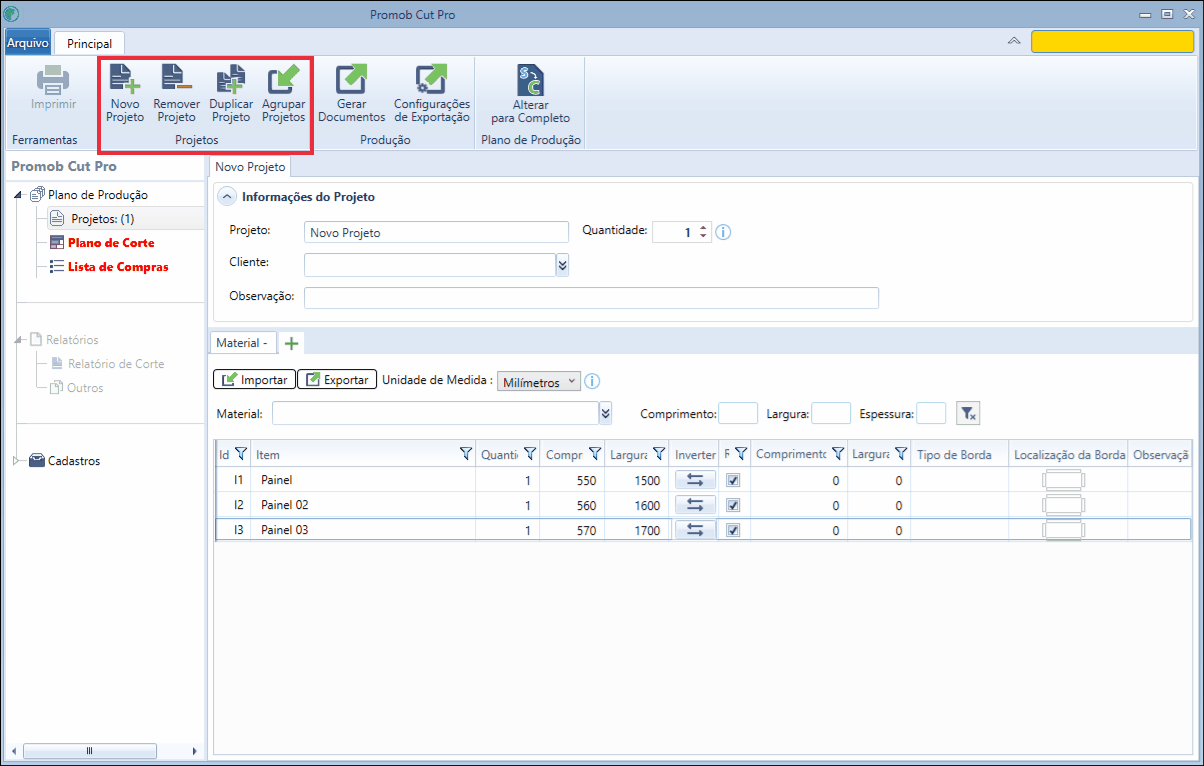The height and width of the screenshot is (766, 1204).
Task: Click the sidebar horizontal scrollbar thumb
Action: (x=89, y=750)
